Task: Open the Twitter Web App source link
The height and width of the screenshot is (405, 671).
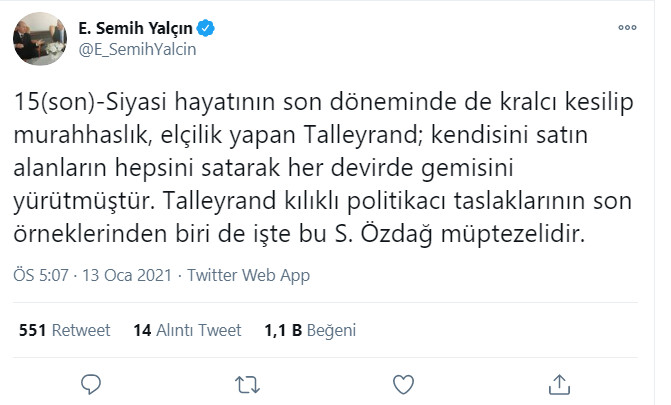Action: (248, 274)
